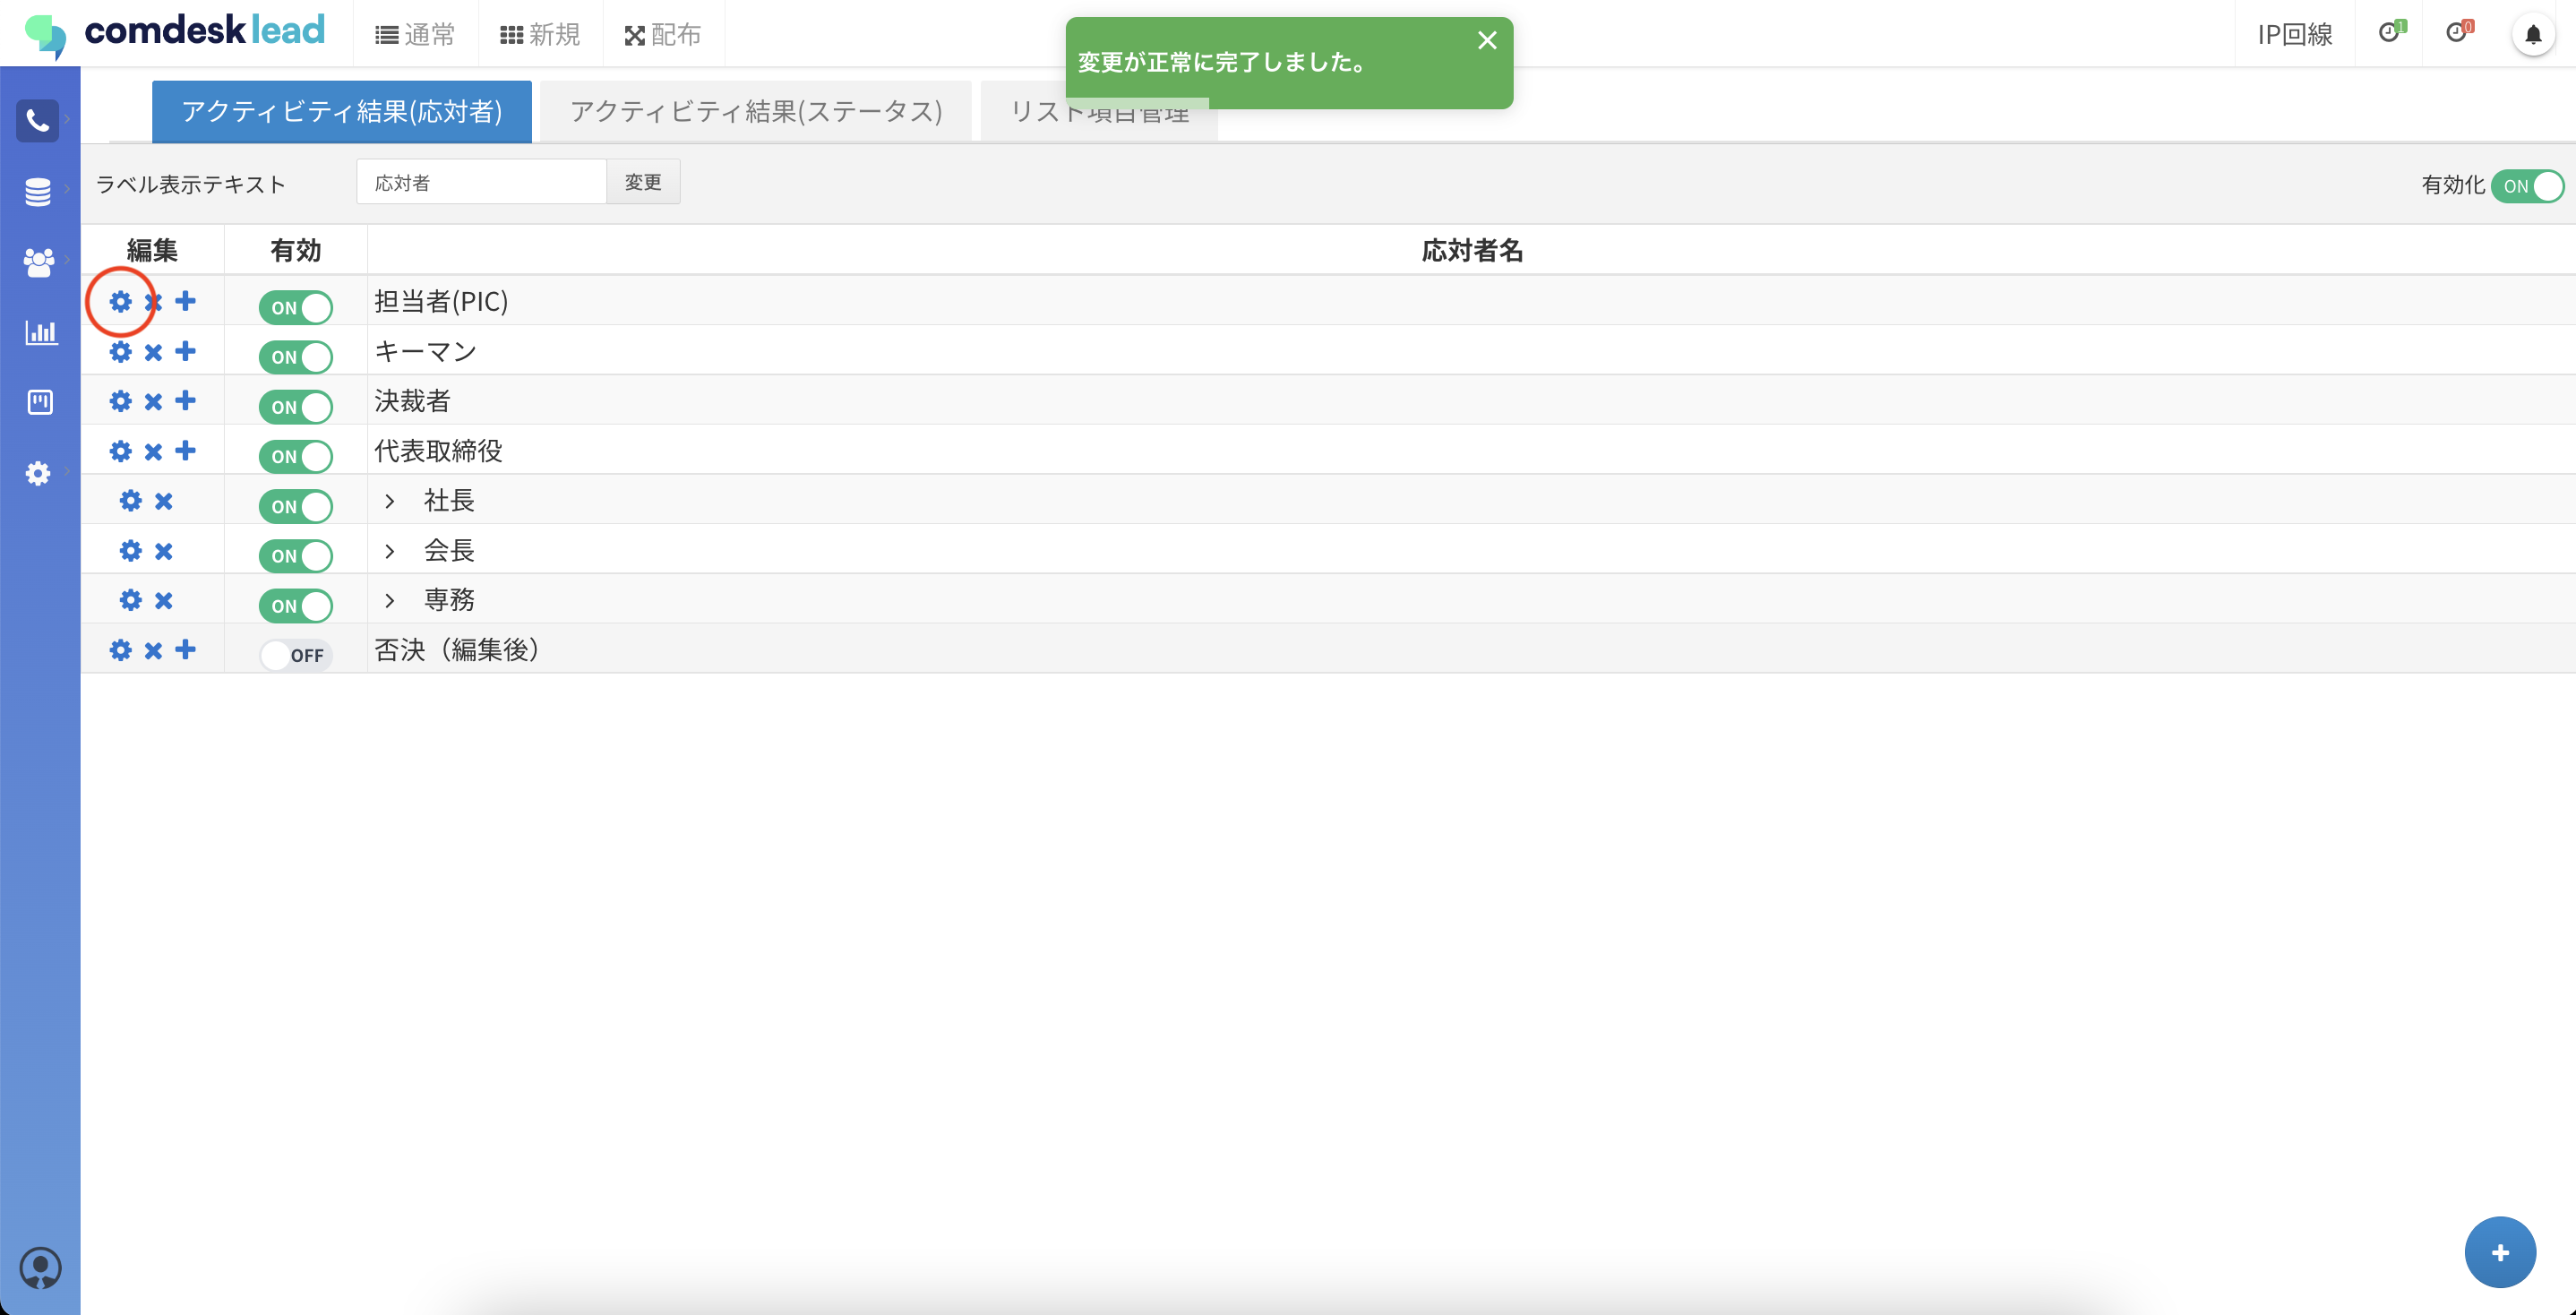This screenshot has width=2576, height=1315.
Task: Expand the 専務 chevron
Action: [390, 600]
